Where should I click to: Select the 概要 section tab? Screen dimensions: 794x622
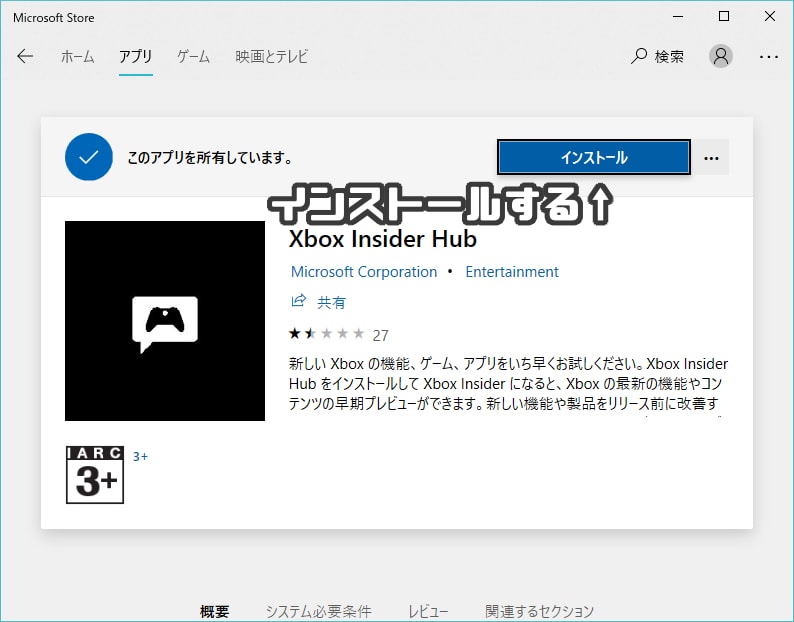coord(214,611)
